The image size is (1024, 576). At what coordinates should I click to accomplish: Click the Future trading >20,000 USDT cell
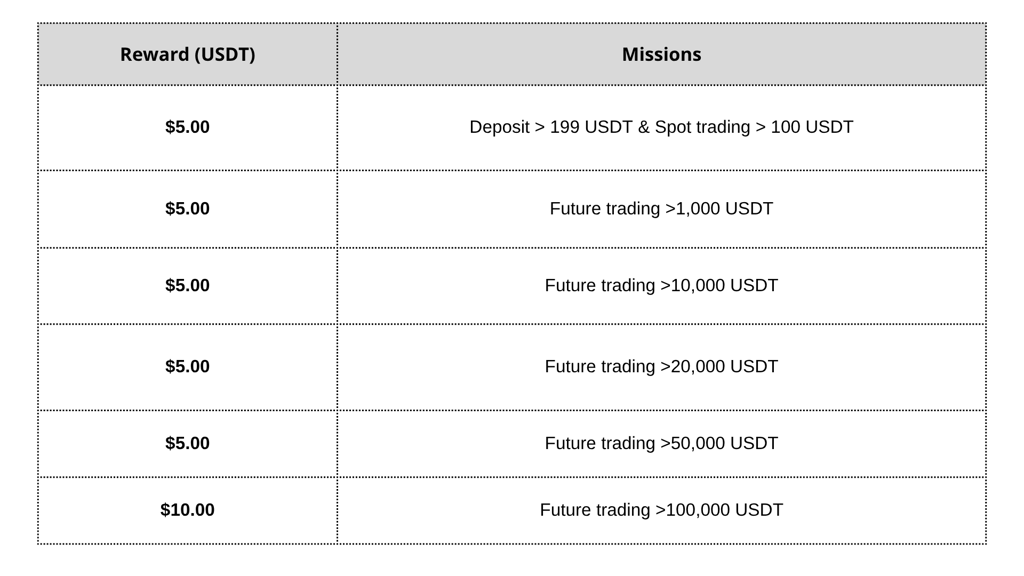point(662,367)
